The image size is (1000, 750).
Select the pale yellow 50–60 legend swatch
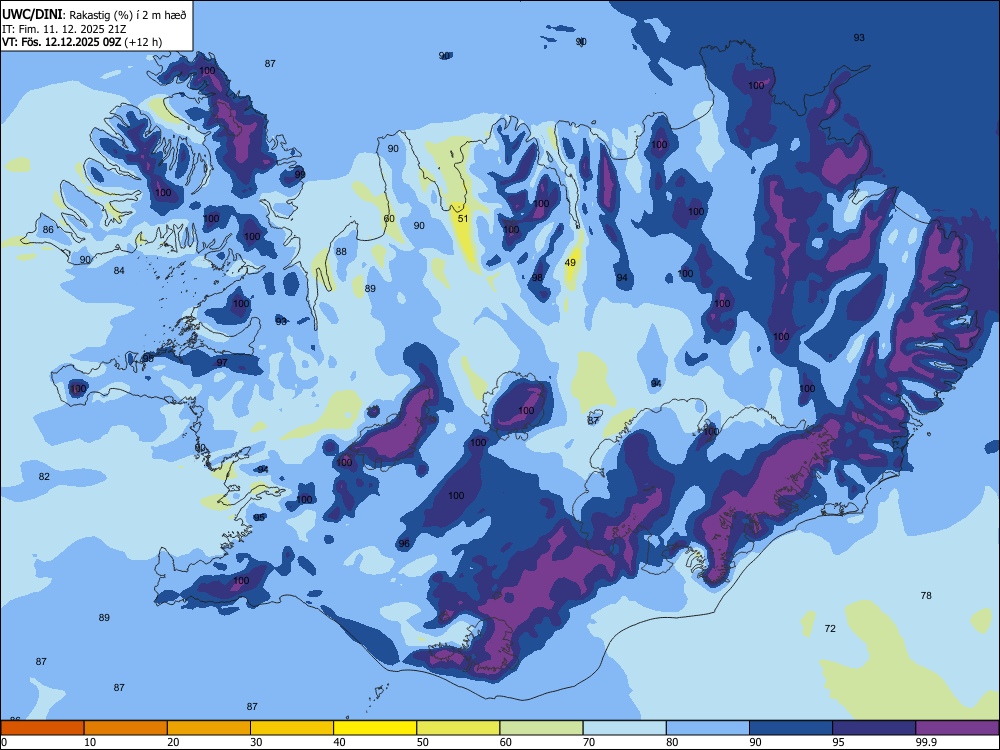coord(458,728)
